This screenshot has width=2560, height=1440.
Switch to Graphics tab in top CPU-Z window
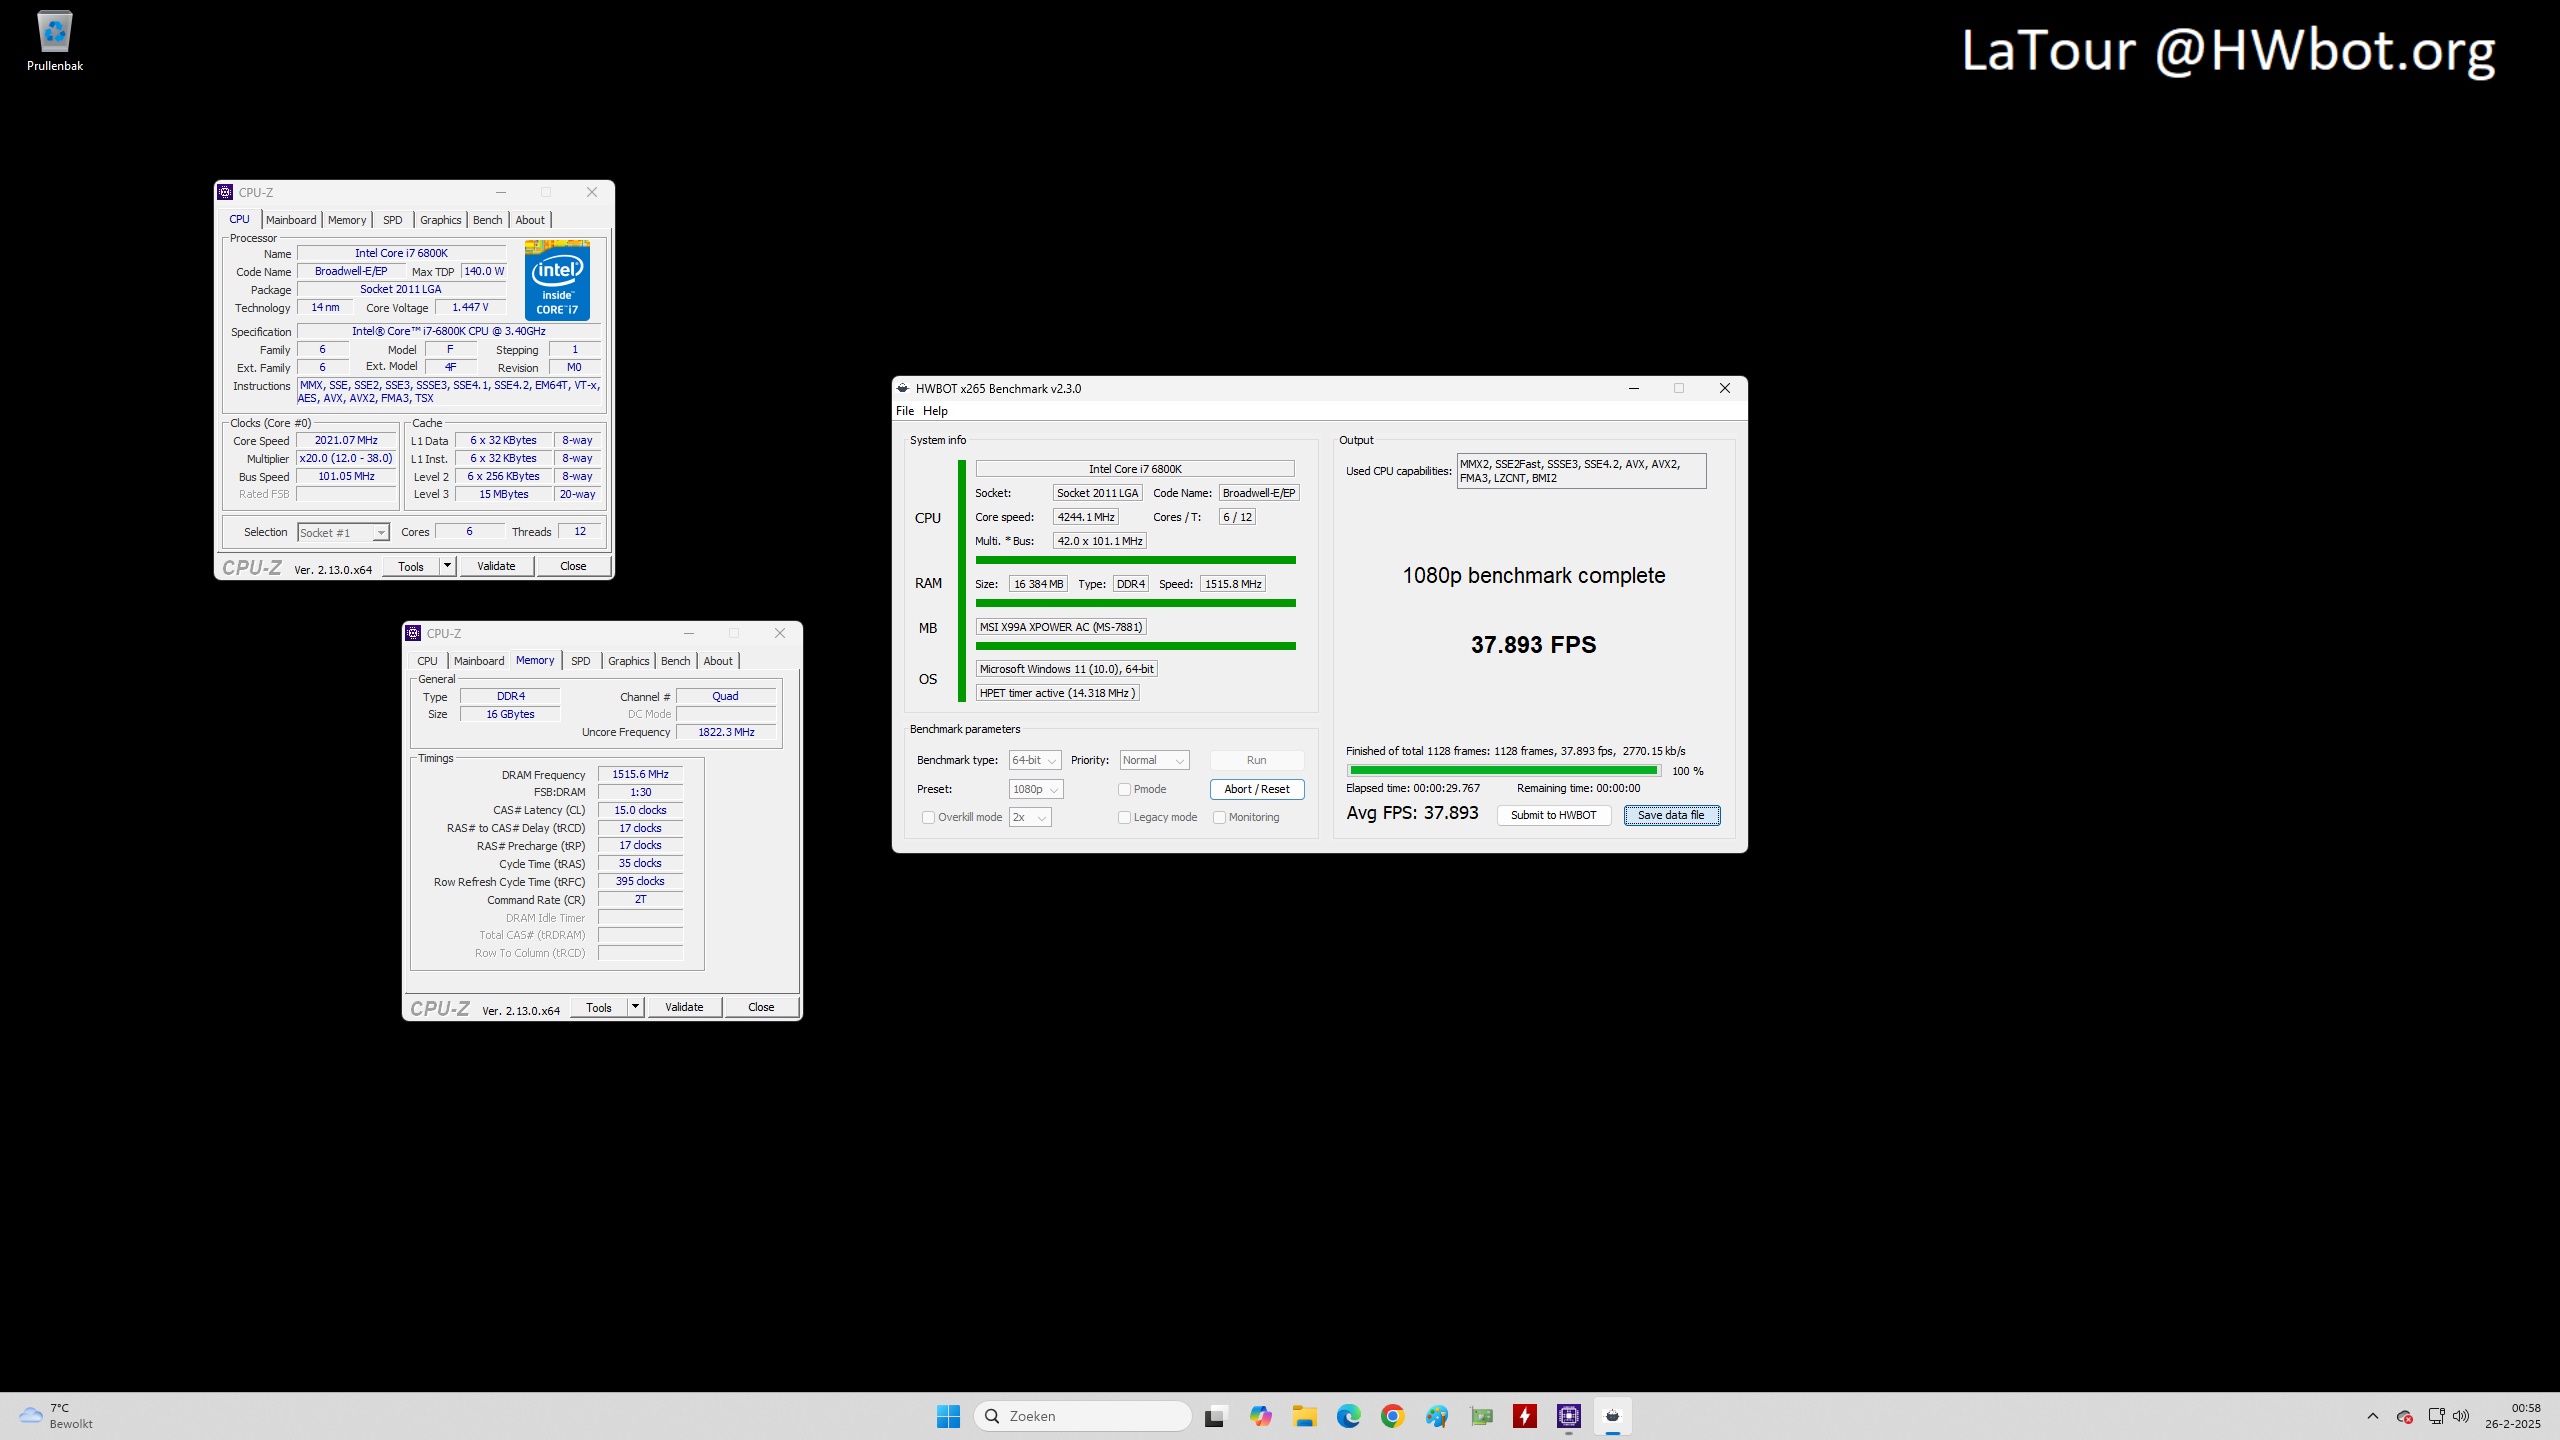click(441, 220)
